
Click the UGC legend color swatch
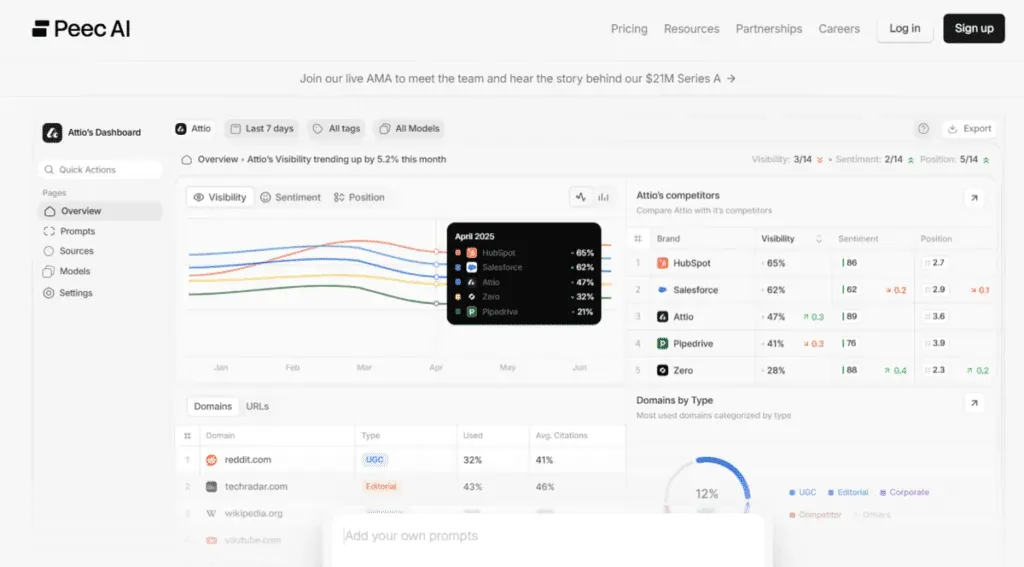[792, 493]
